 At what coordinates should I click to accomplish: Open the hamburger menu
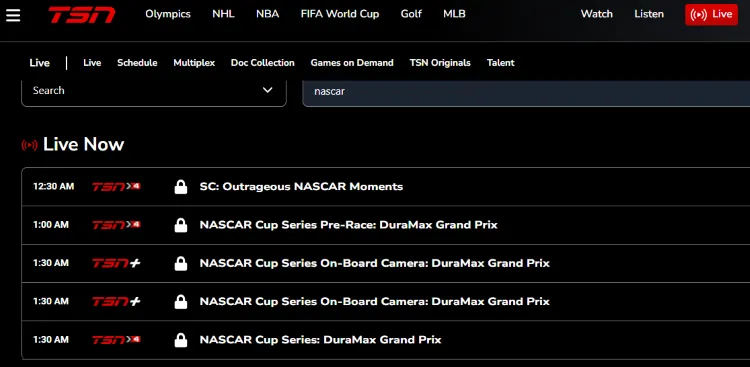pos(13,15)
